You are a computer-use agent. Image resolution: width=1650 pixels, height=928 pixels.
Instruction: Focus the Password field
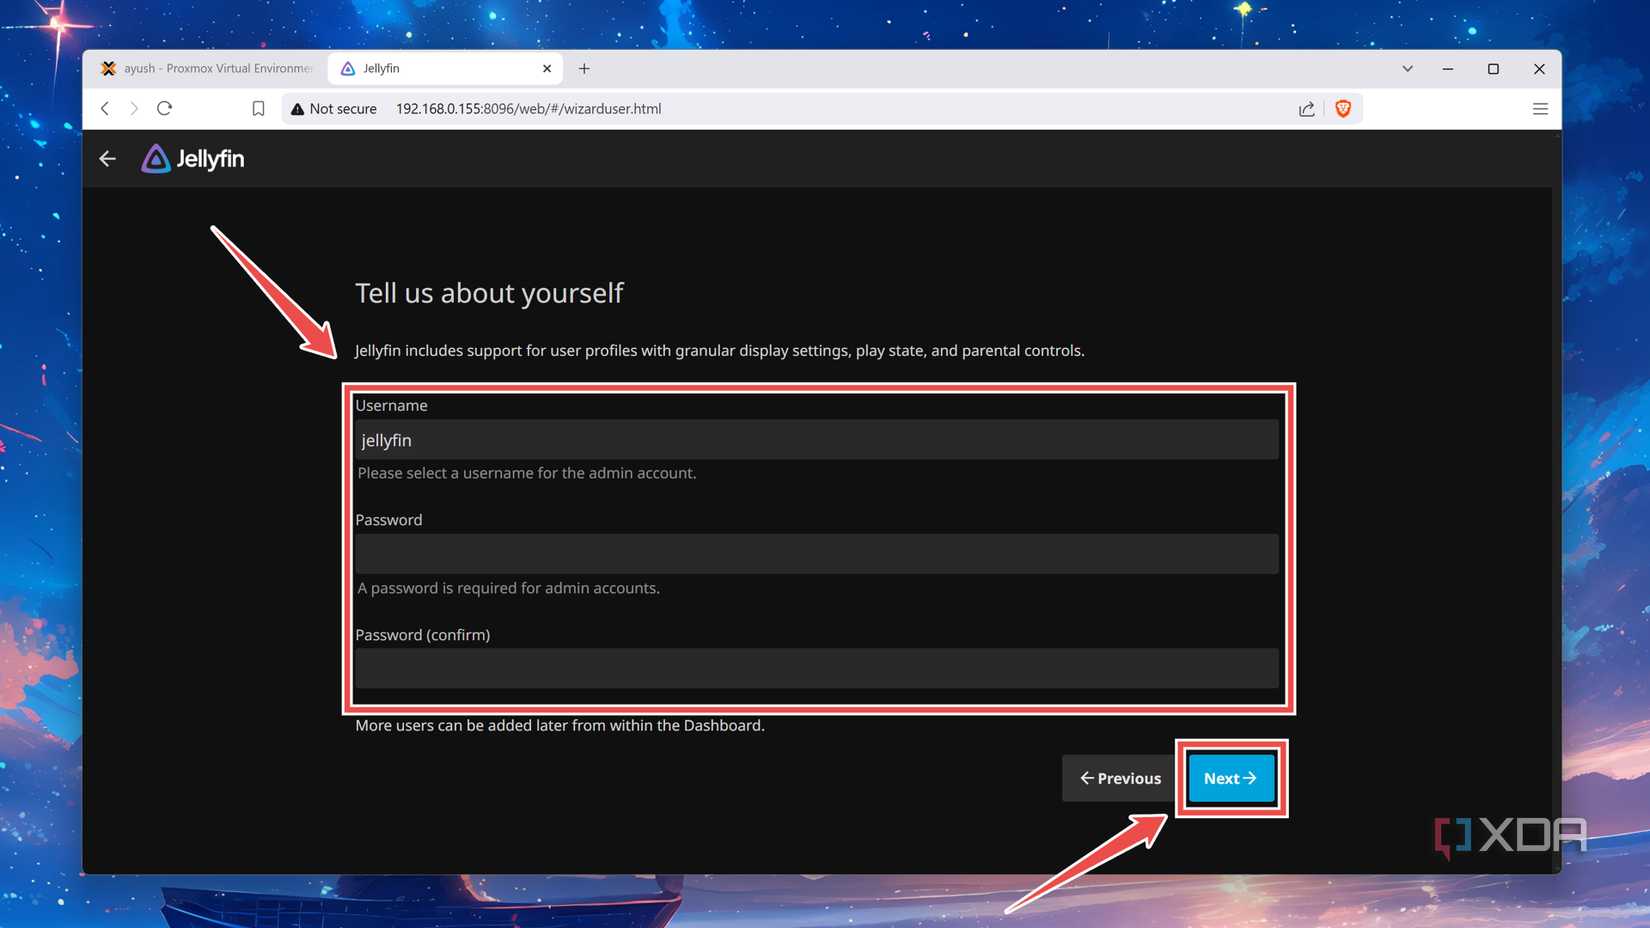pyautogui.click(x=815, y=553)
